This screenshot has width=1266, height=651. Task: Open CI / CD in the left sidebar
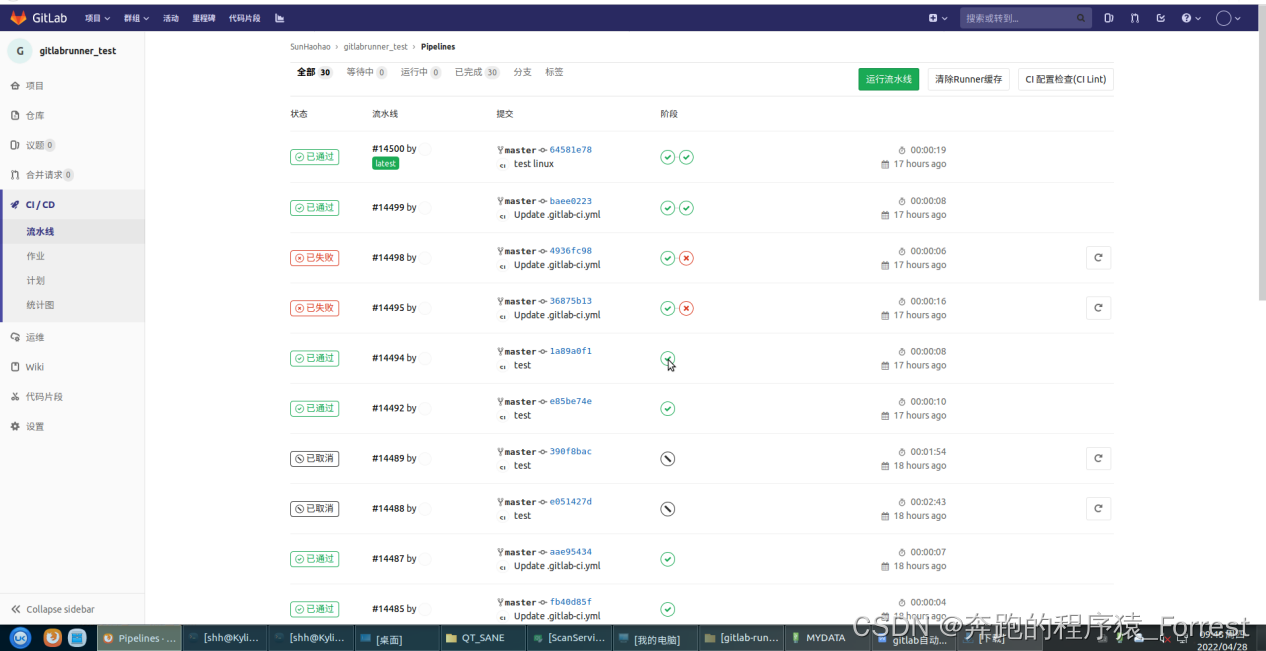coord(40,204)
